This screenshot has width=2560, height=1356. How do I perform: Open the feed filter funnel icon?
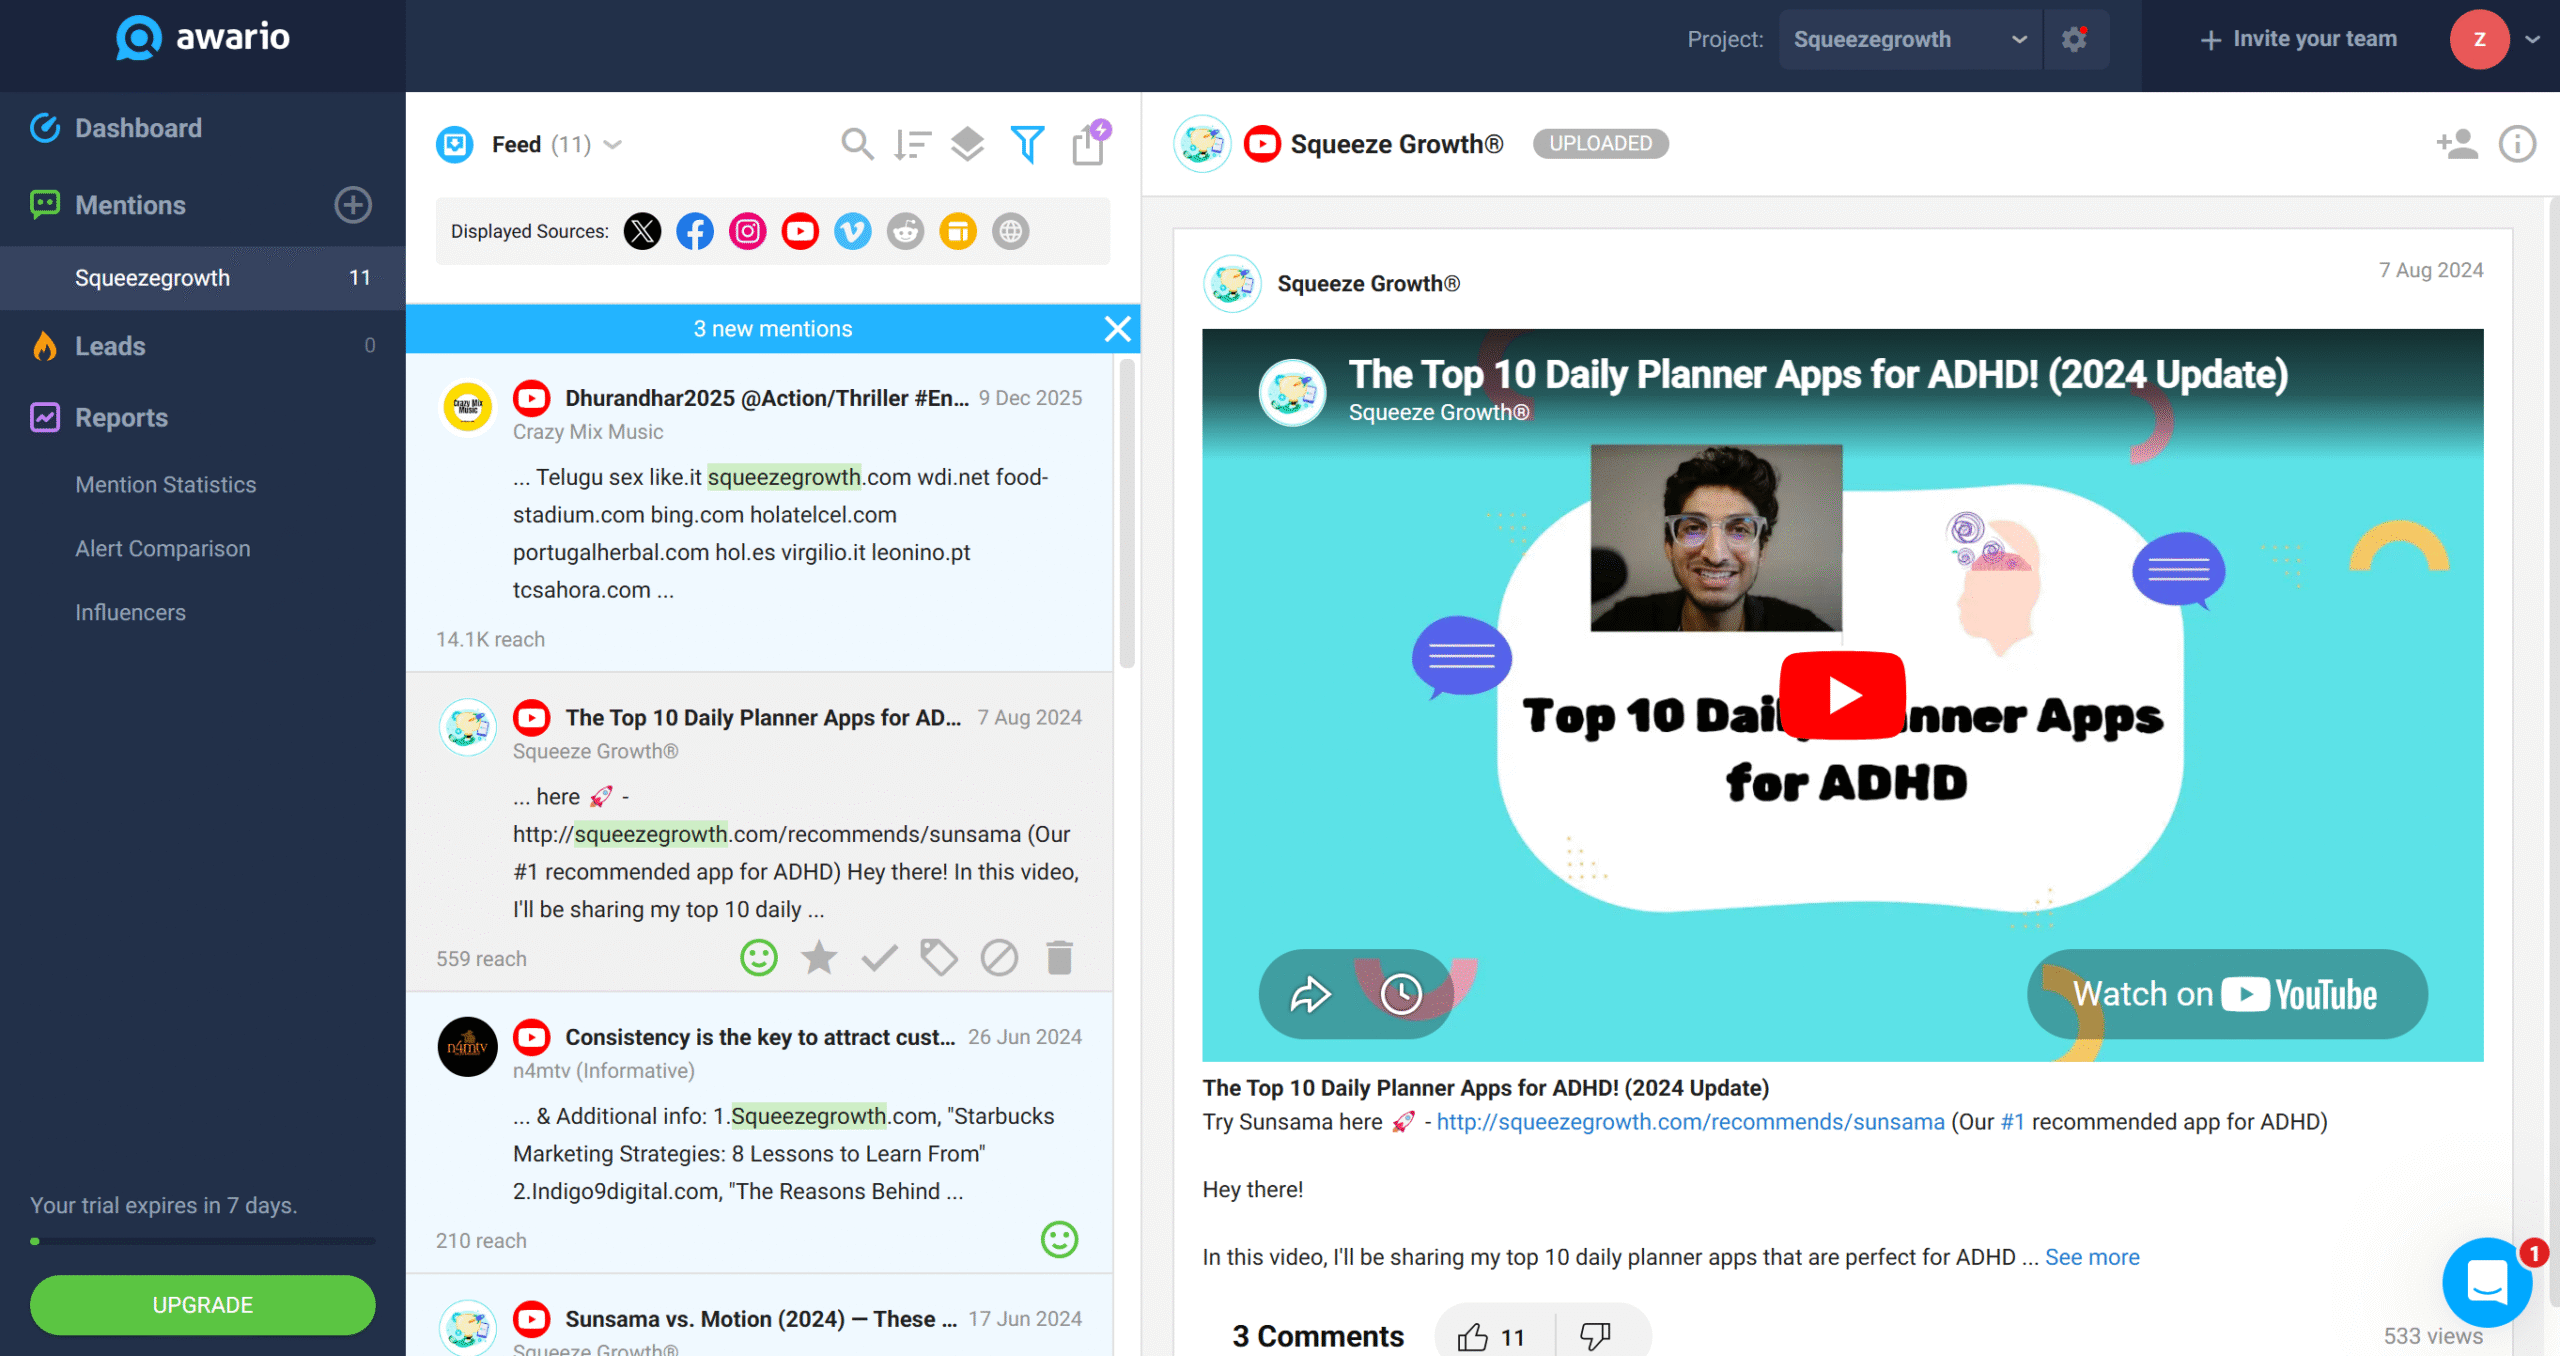click(1027, 144)
